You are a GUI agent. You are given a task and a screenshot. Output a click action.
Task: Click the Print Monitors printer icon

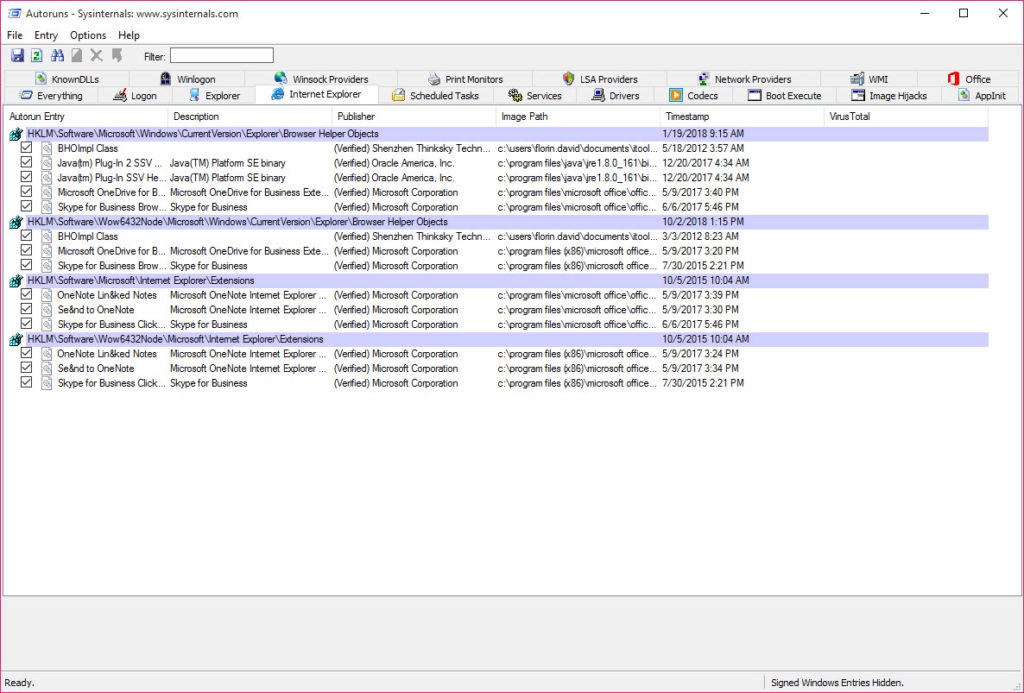(434, 79)
